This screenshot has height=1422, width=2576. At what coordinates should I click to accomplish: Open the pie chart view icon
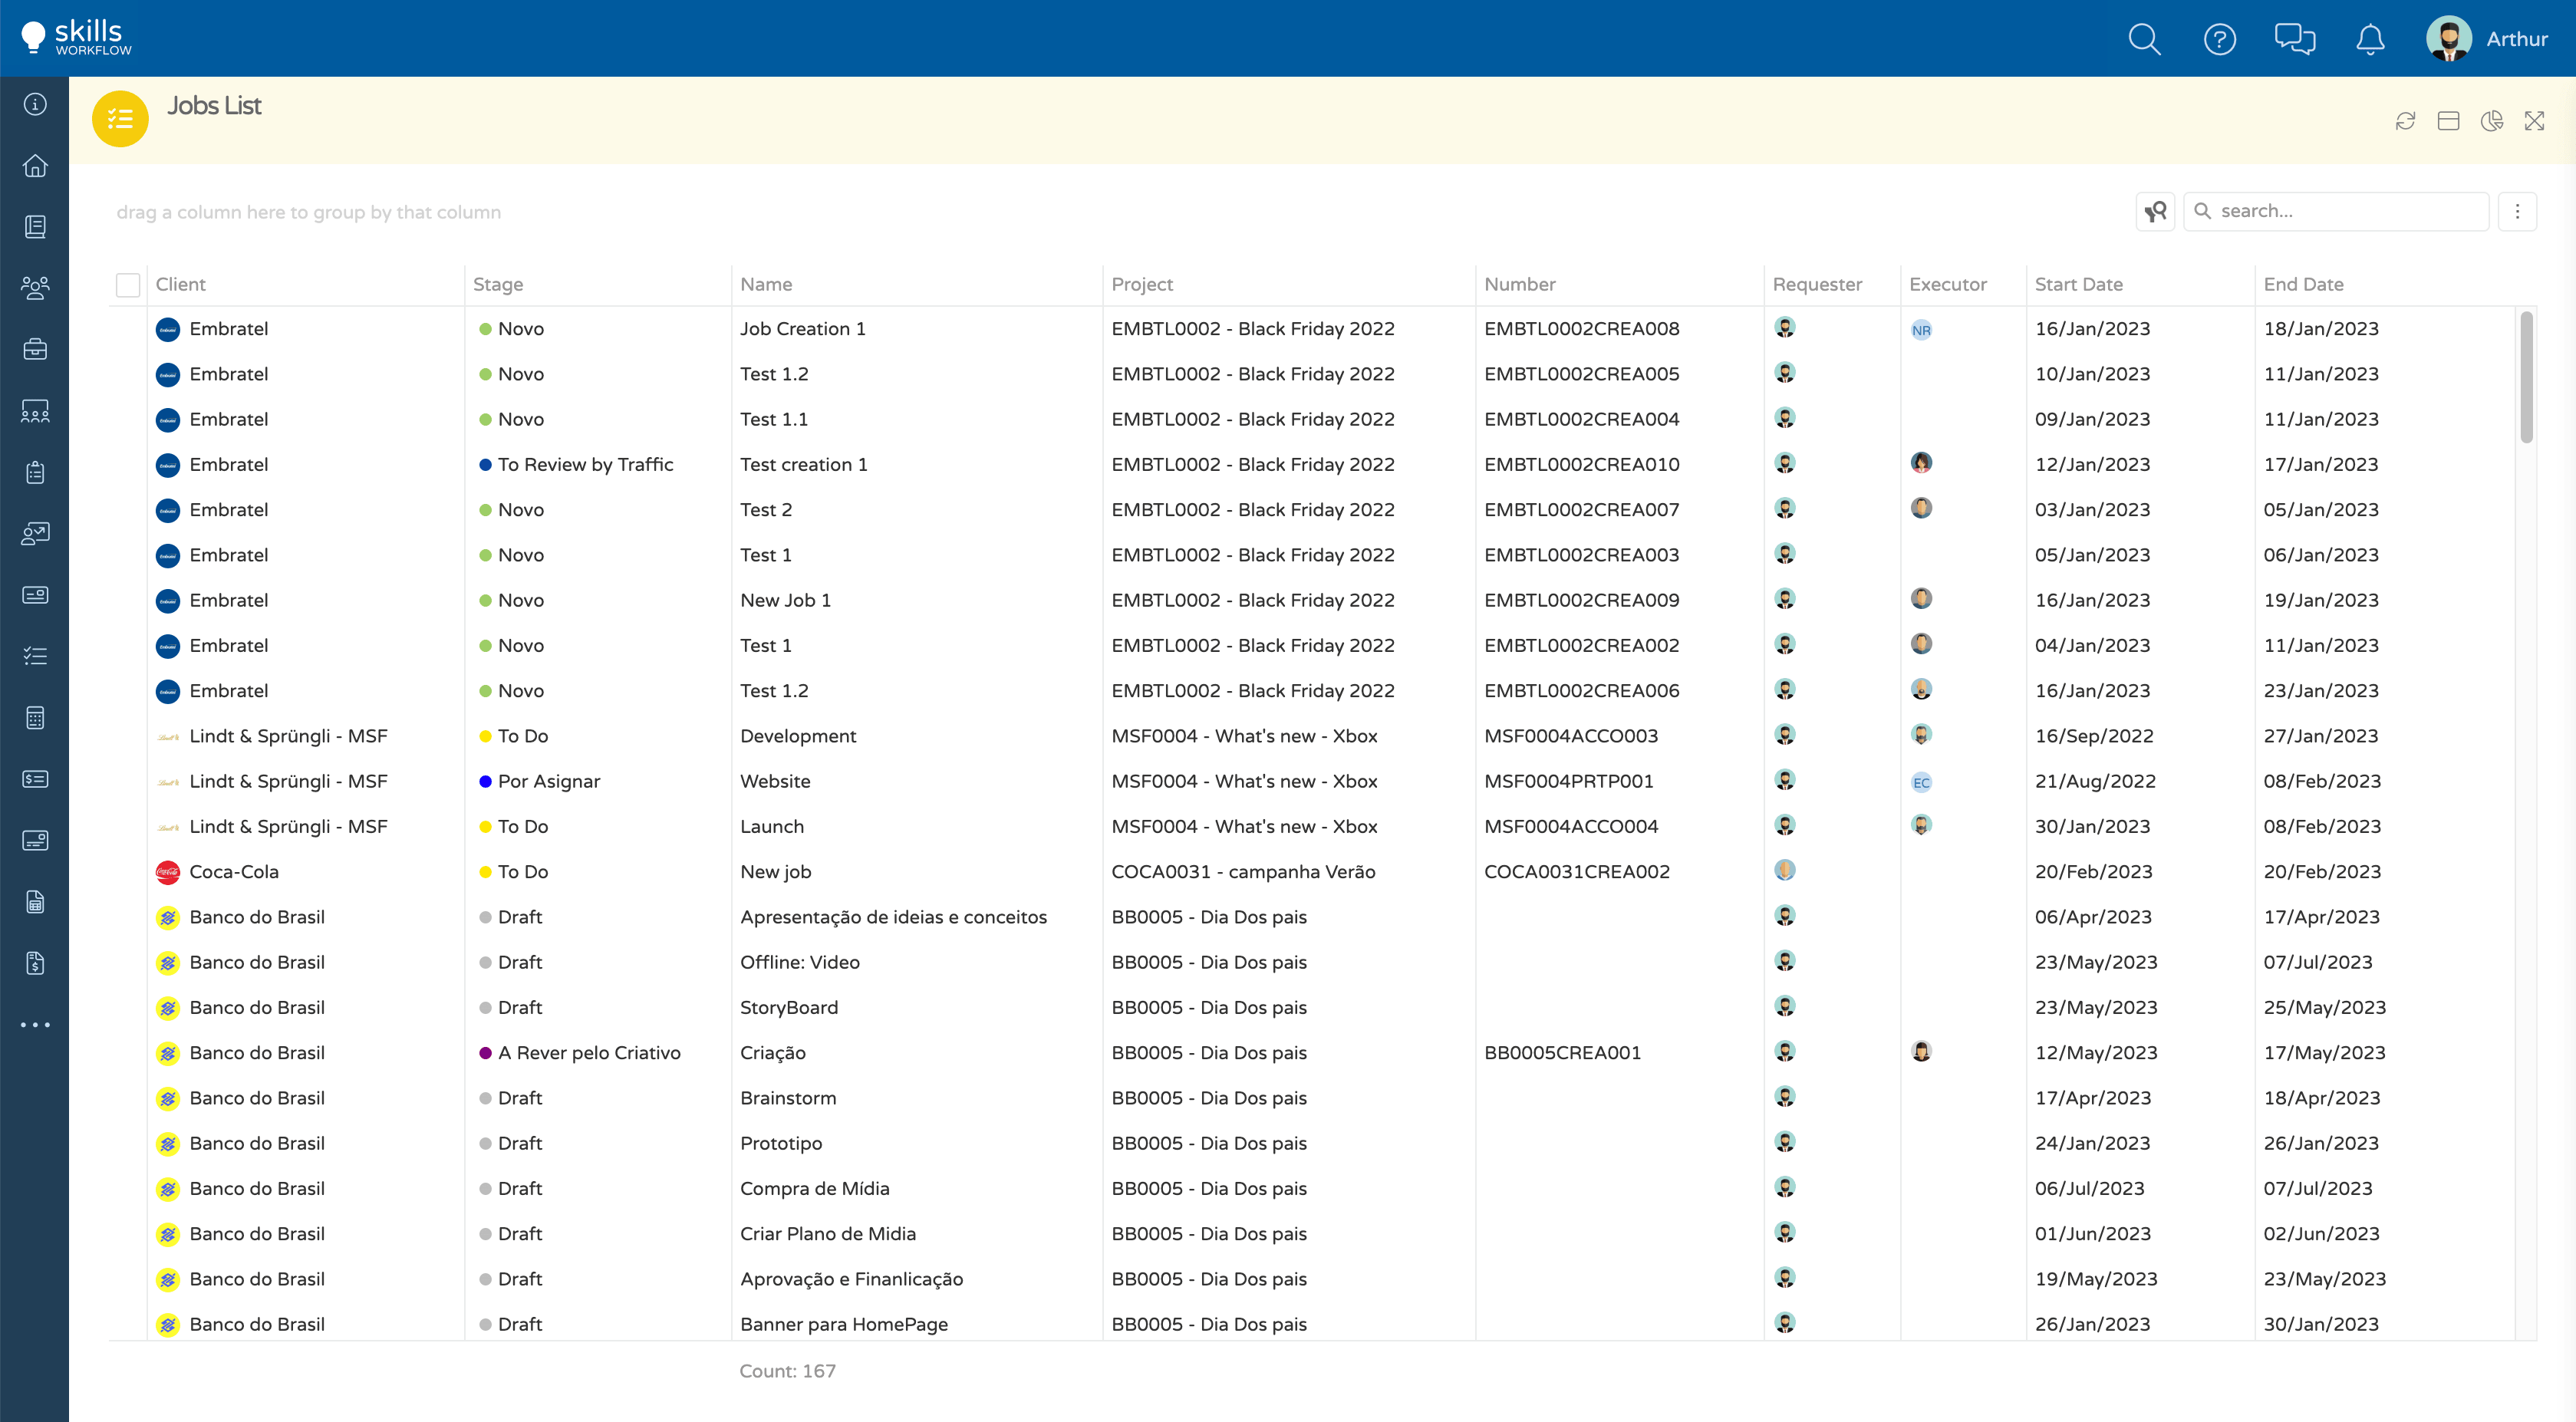pyautogui.click(x=2491, y=121)
